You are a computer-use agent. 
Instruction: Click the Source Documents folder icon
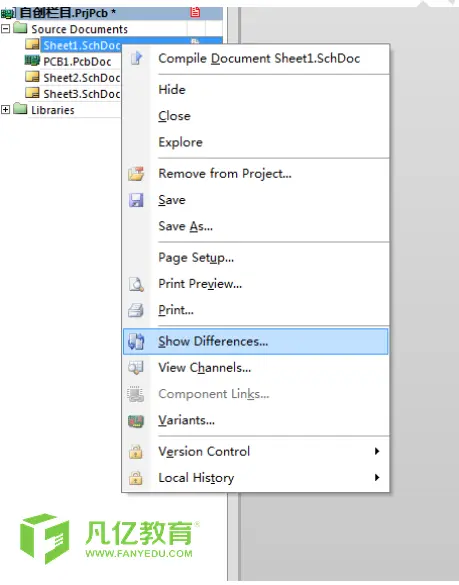20,28
